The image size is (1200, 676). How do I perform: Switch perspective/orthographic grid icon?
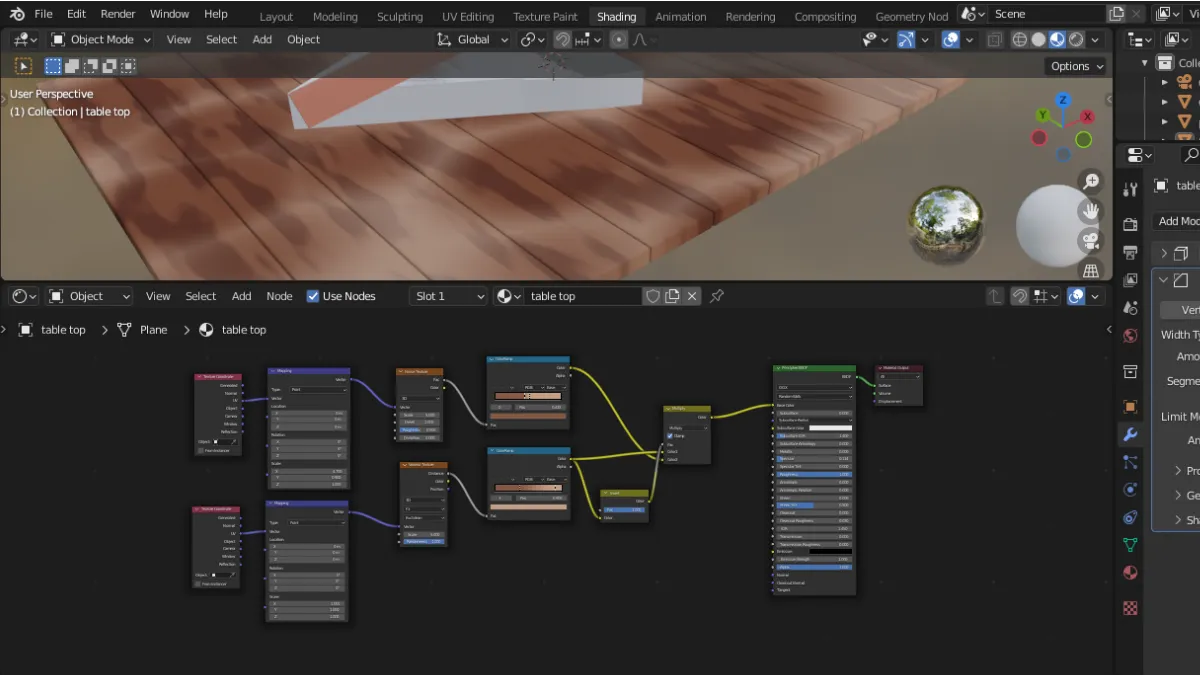tap(1090, 270)
